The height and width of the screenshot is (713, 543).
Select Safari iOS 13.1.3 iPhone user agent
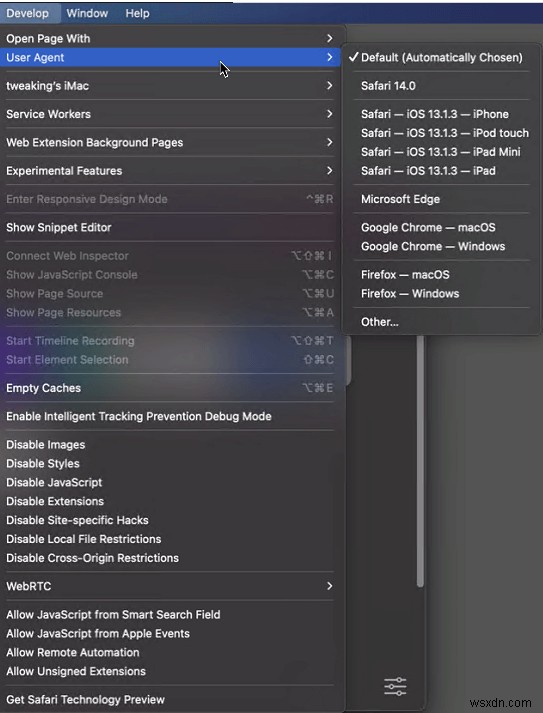coord(441,114)
